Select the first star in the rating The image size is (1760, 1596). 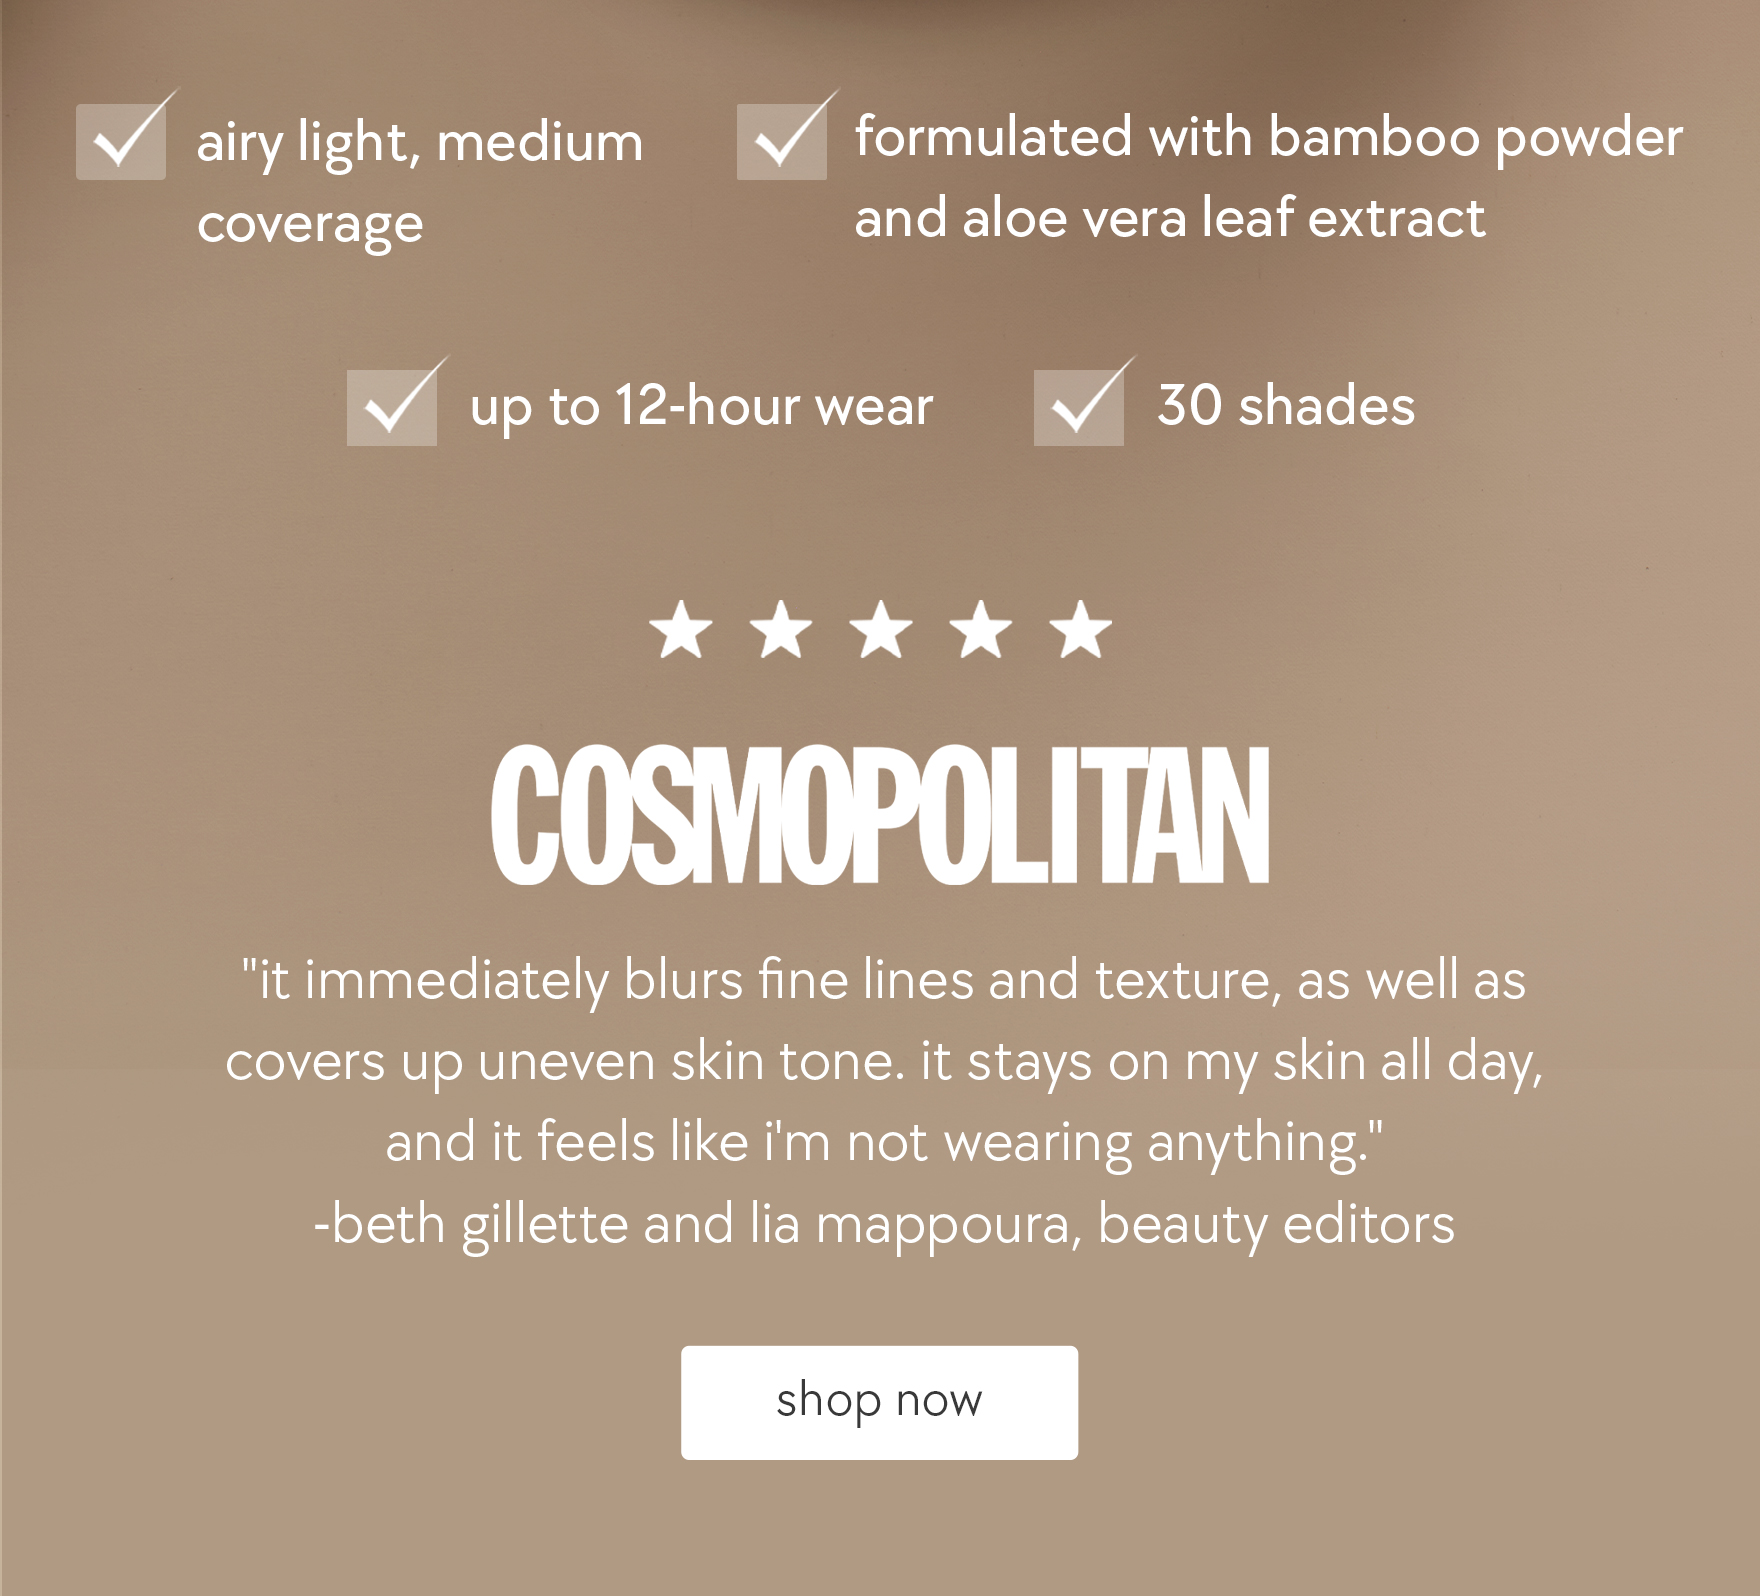(x=680, y=627)
